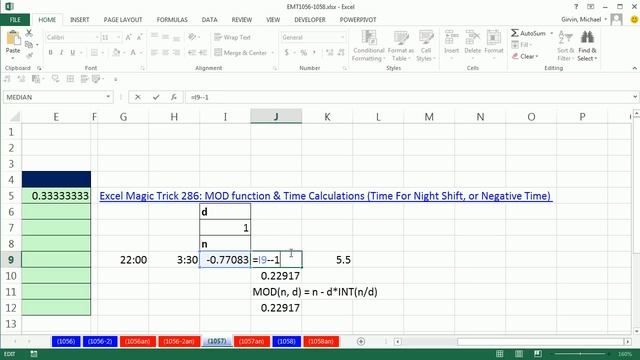The width and height of the screenshot is (640, 360).
Task: Add a new sheet with plus button
Action: click(361, 341)
